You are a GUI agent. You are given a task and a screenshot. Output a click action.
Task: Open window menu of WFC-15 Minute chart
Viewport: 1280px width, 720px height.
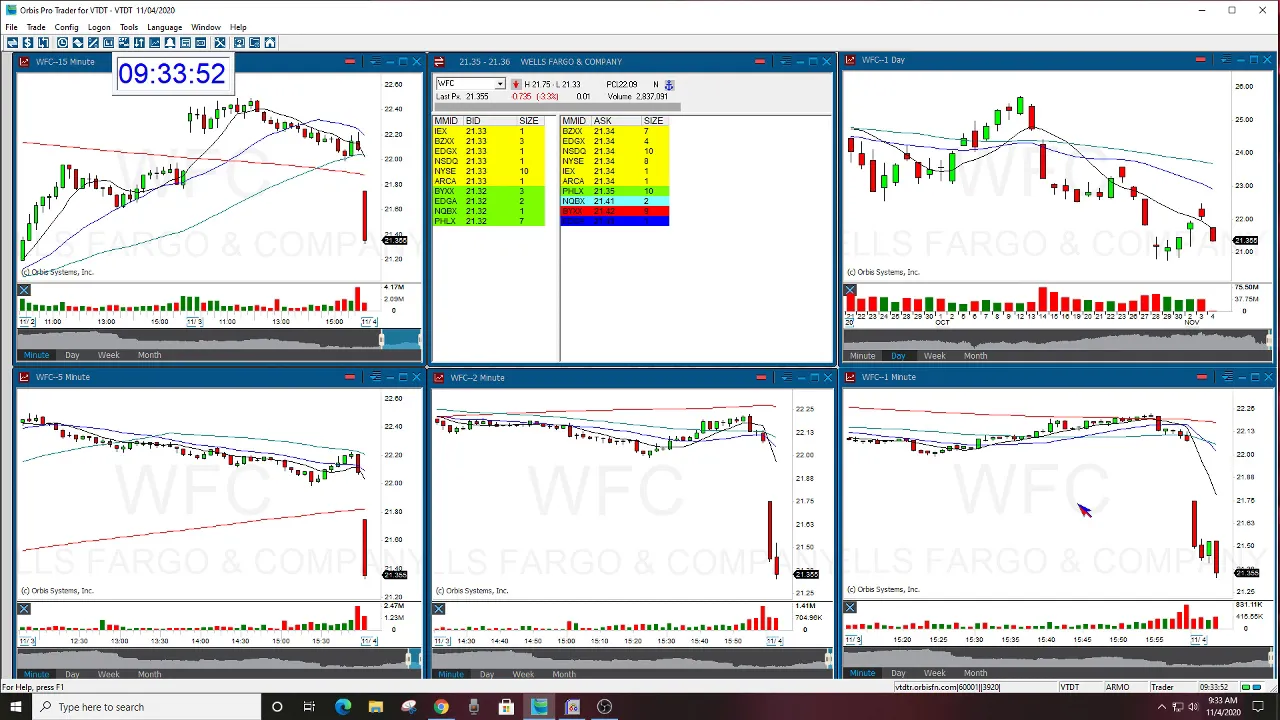(x=374, y=62)
